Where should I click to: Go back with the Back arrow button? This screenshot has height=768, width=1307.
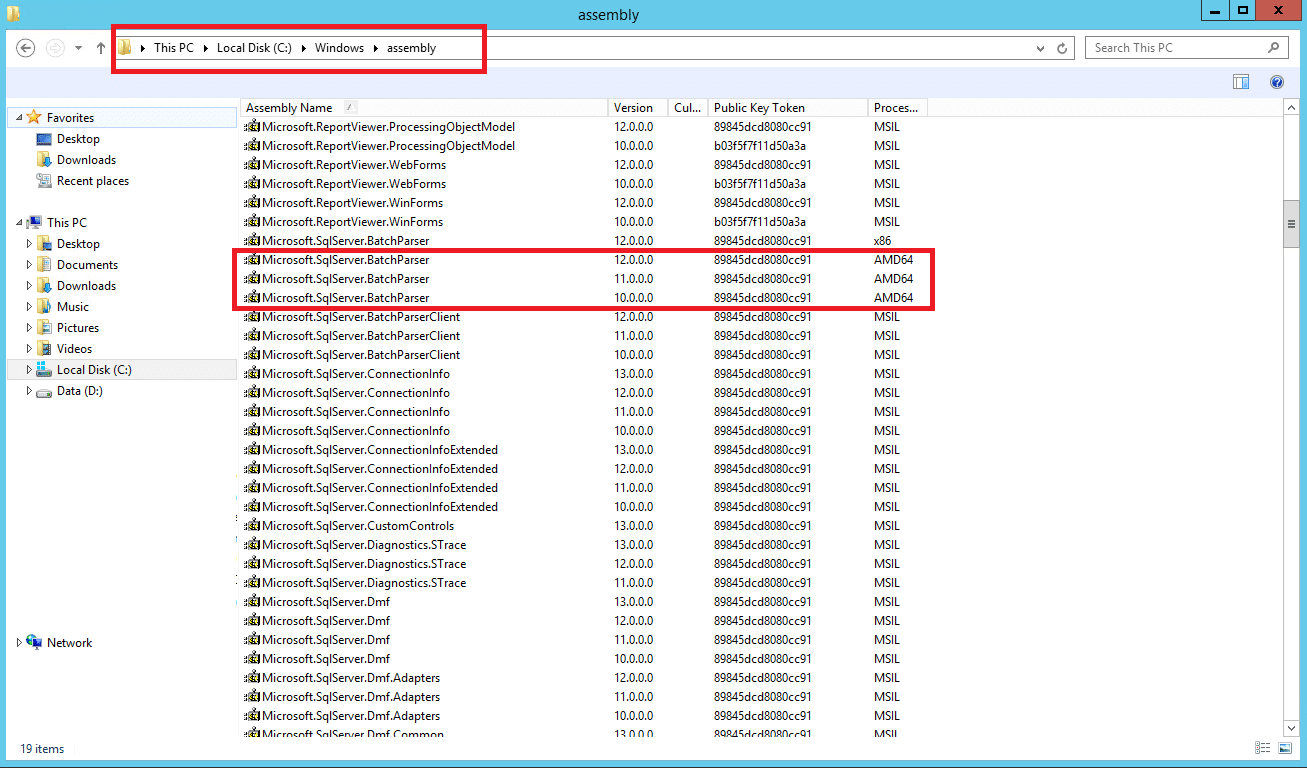26,48
